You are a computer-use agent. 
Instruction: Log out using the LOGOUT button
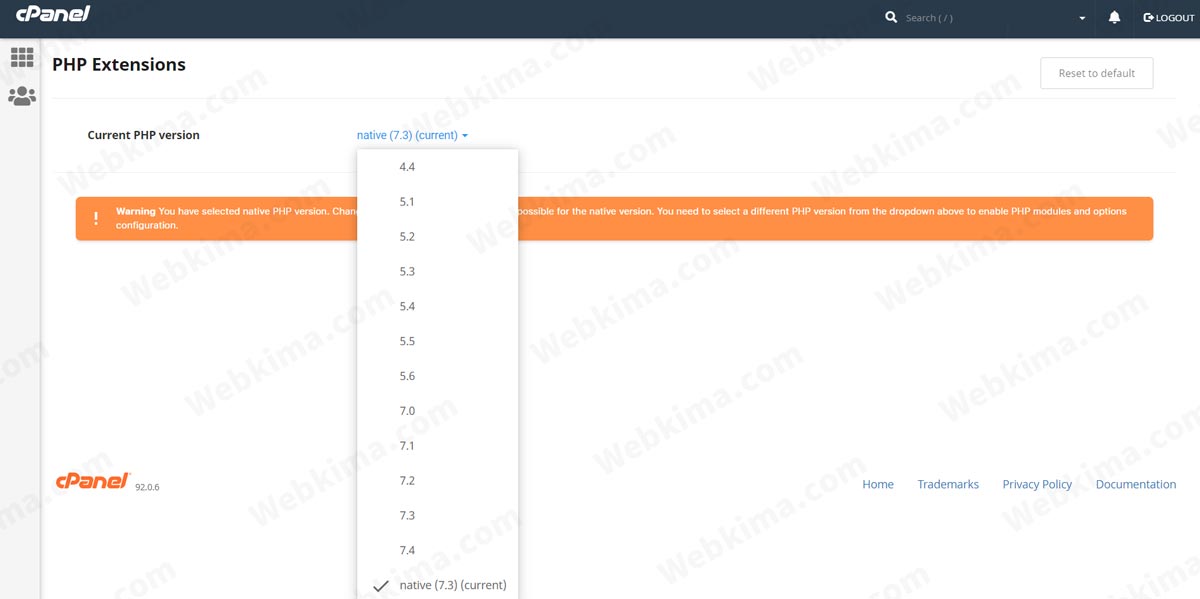pyautogui.click(x=1169, y=18)
